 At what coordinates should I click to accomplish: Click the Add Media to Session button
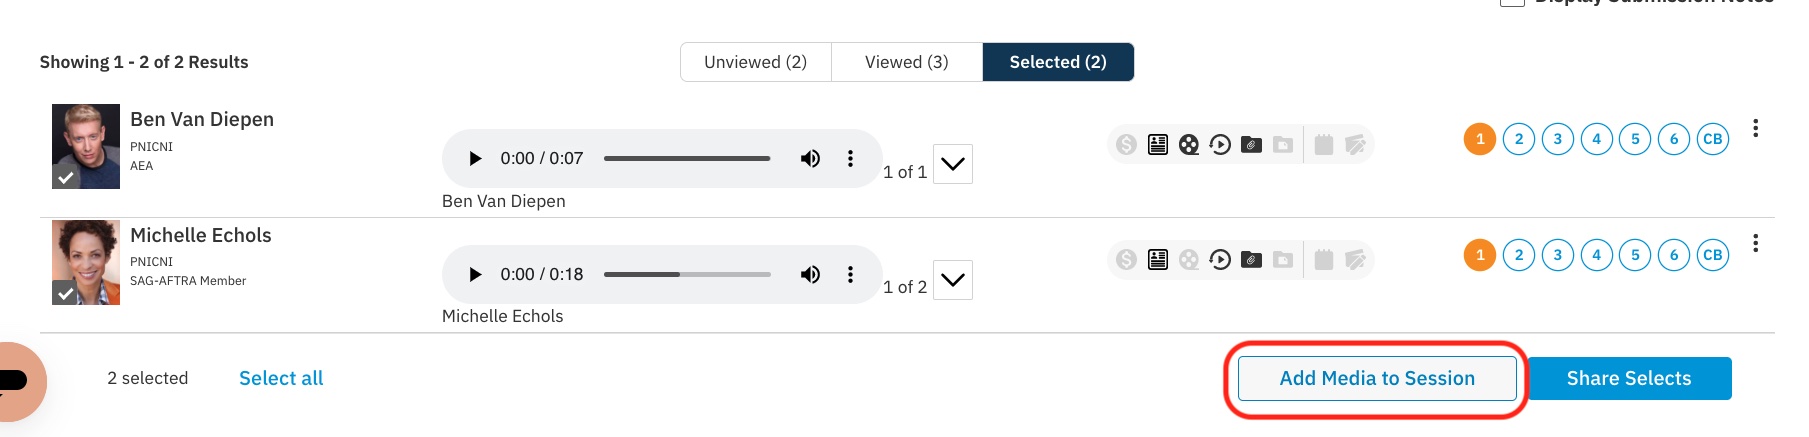click(x=1377, y=379)
